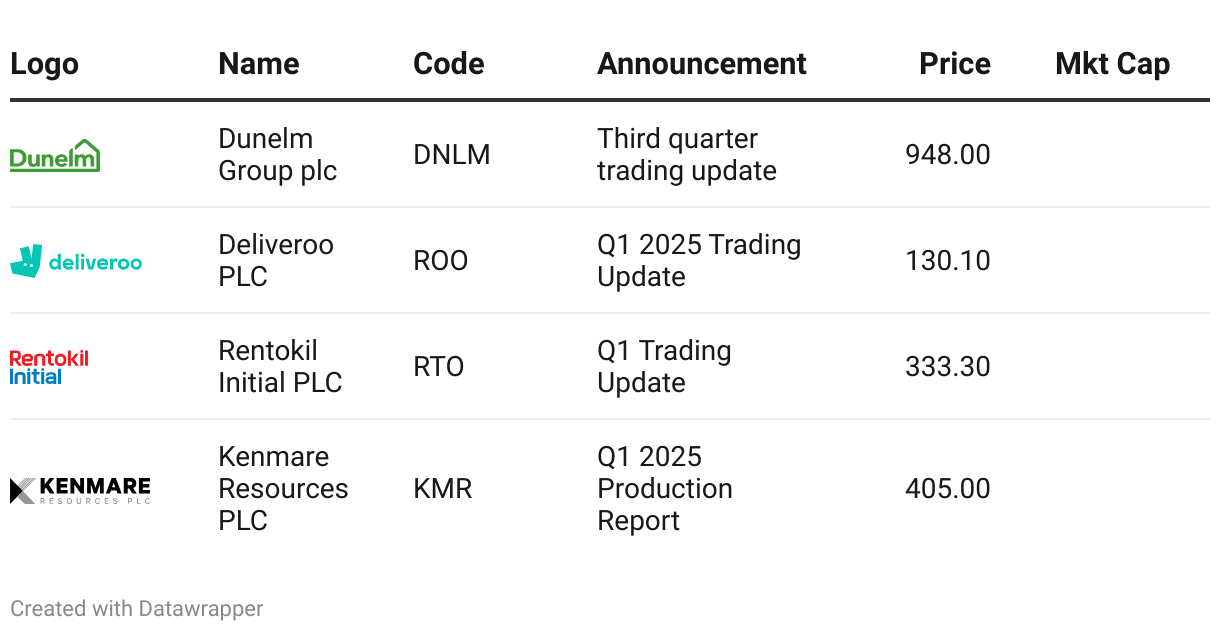Click the ROO ticker code
This screenshot has height=632, width=1220.
[441, 261]
